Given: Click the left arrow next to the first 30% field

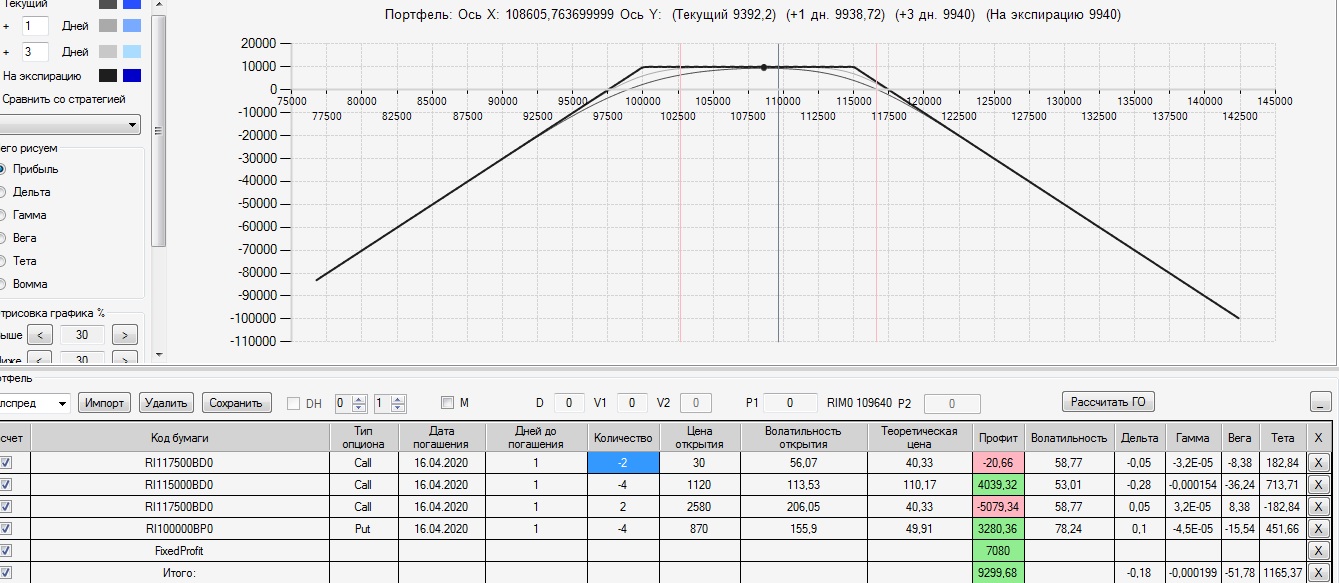Looking at the screenshot, I should click(40, 335).
